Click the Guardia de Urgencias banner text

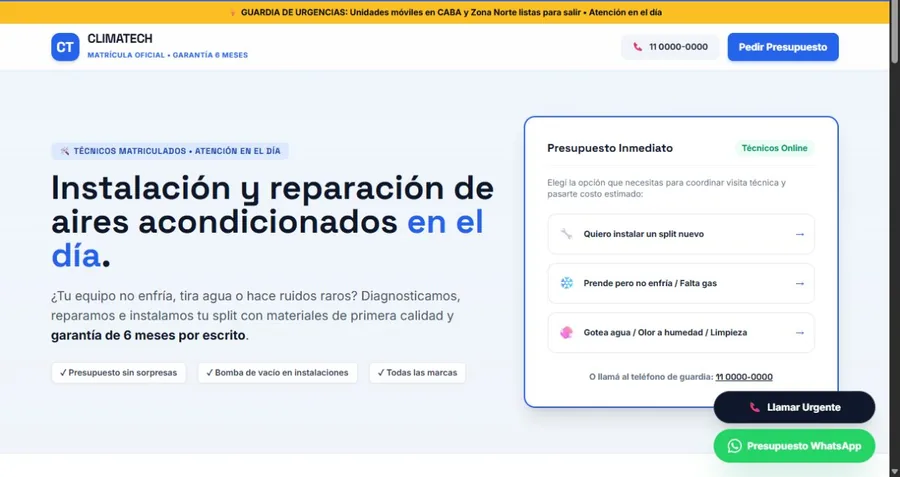(x=451, y=12)
